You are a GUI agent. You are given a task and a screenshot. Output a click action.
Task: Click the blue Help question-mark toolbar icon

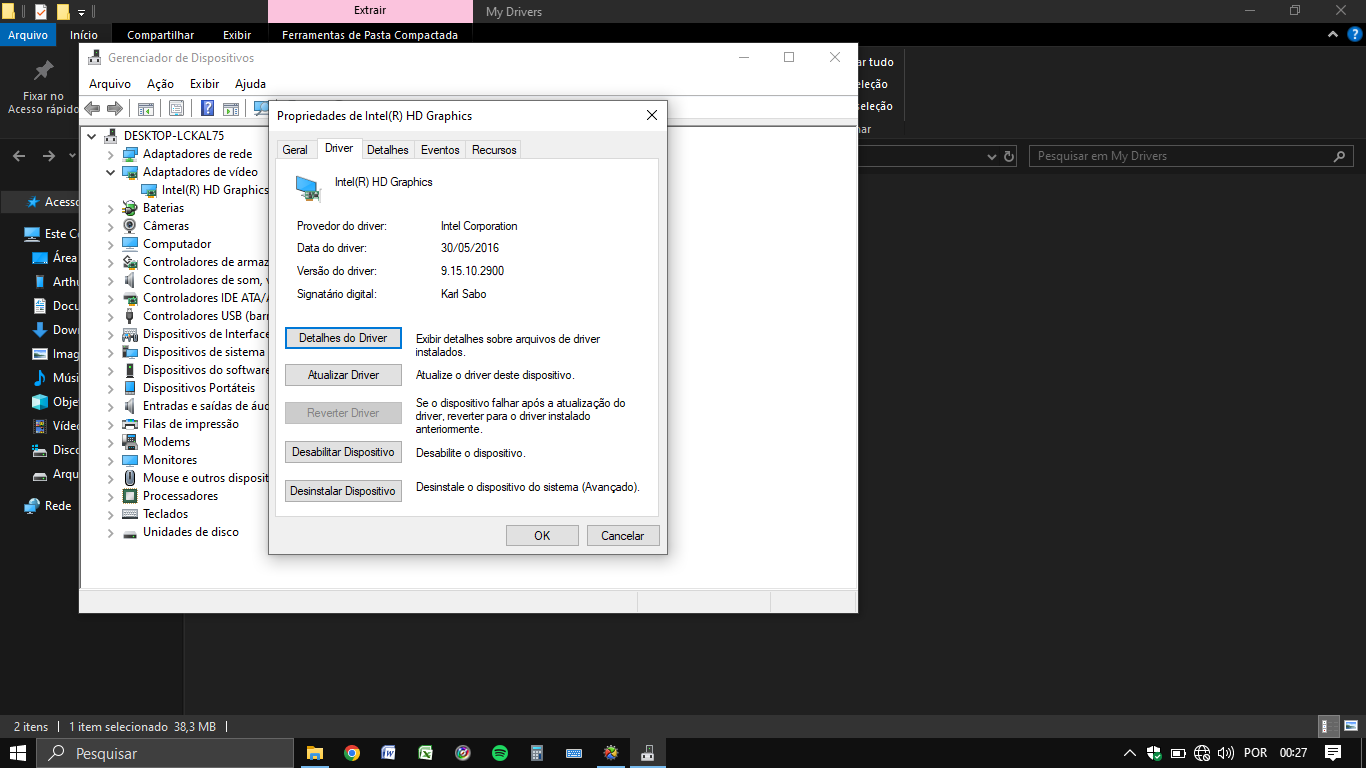[x=208, y=108]
